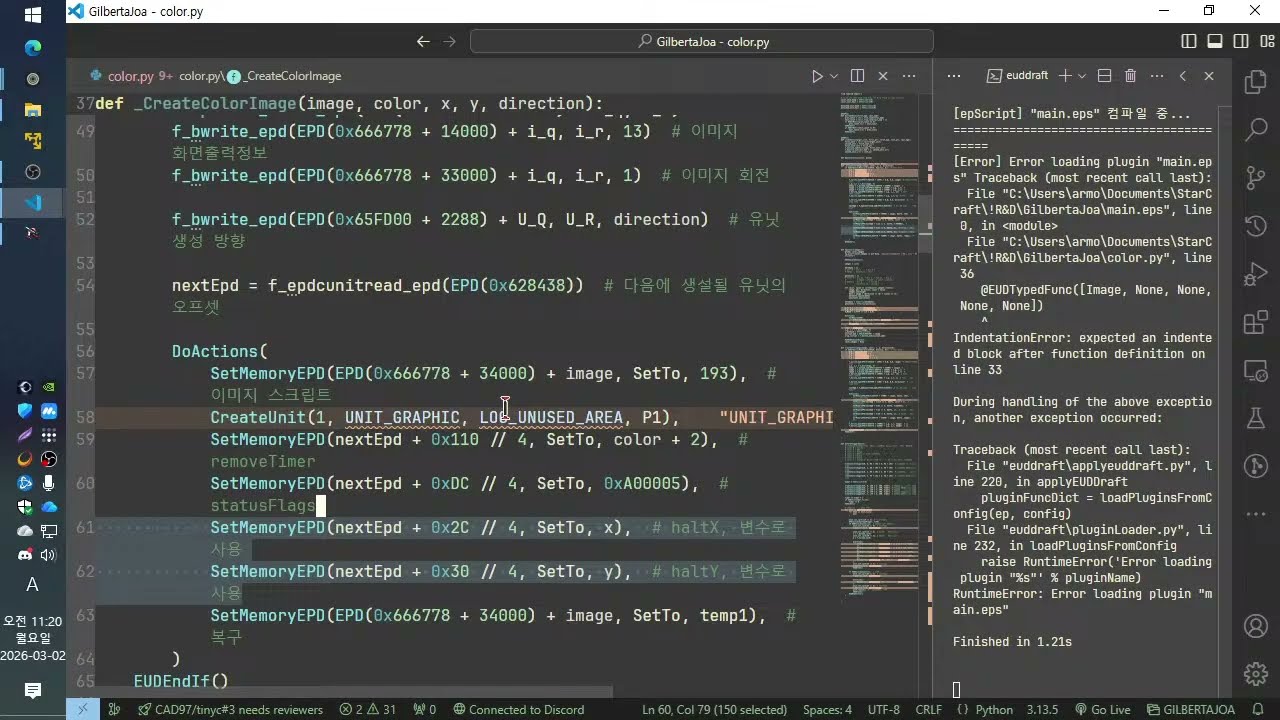
Task: Click the Spaces: 4 indentation setting
Action: point(827,710)
